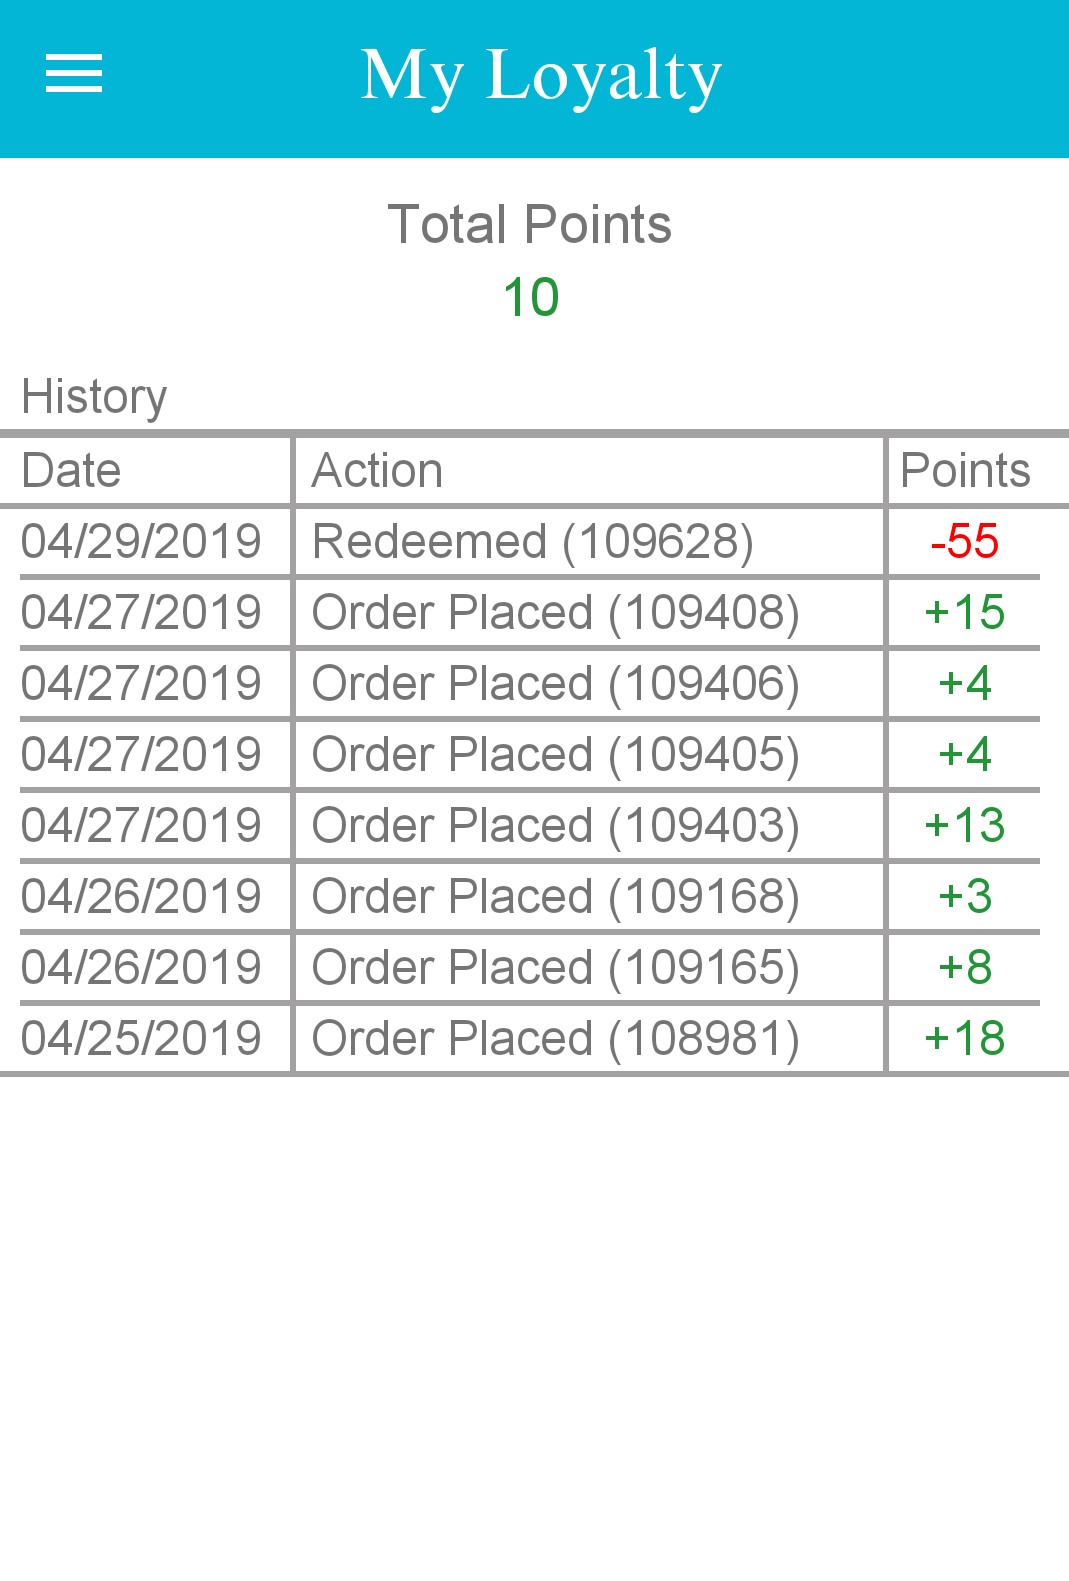Image resolution: width=1069 pixels, height=1581 pixels.
Task: Select the Date column header
Action: (72, 471)
